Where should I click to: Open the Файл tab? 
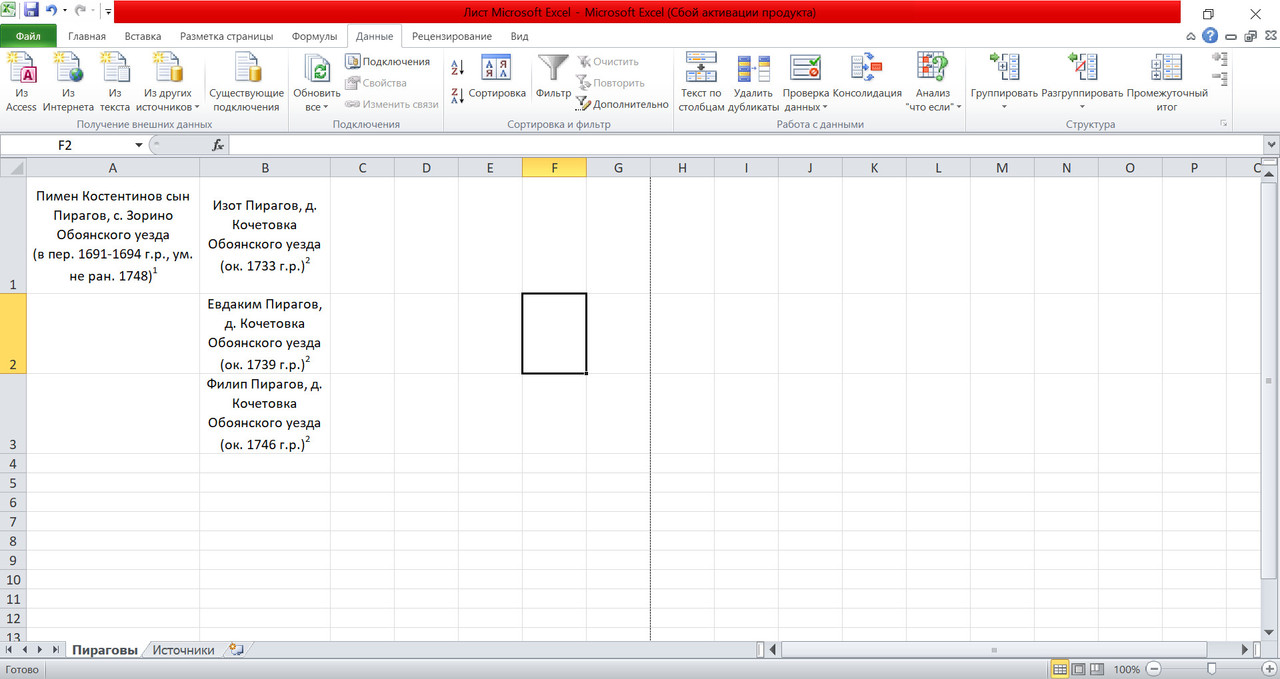pos(28,36)
